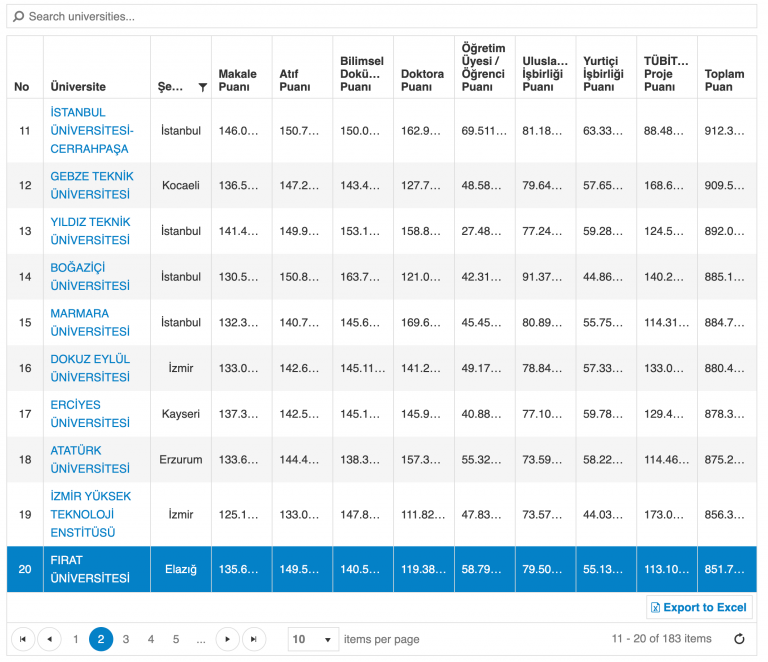This screenshot has height=662, width=768.
Task: Open İZMİR YÜKSEK TEKNOLOJİ ENSTİTÜSÜ link
Action: coord(91,515)
